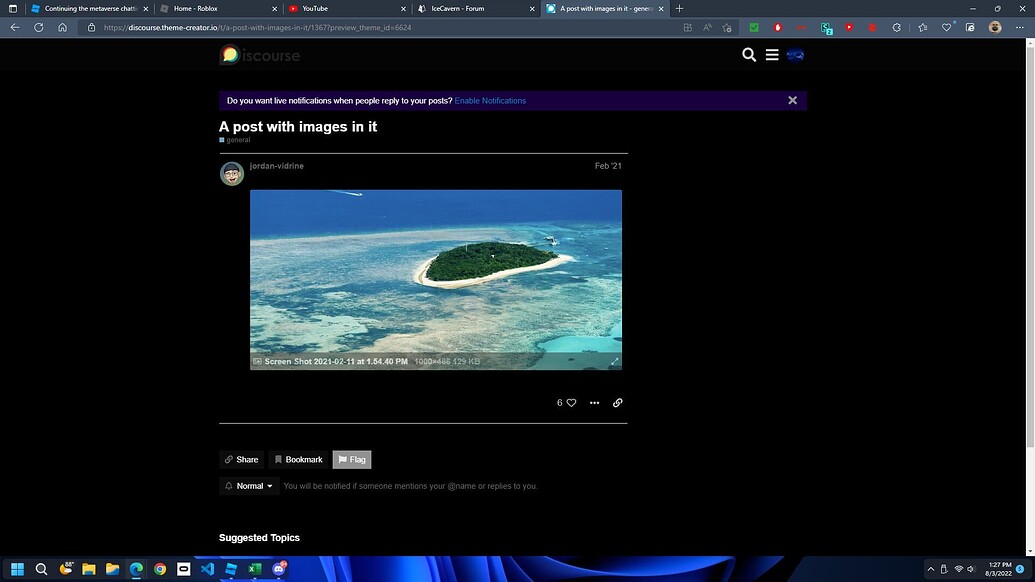Copy post link with chain icon
The image size is (1035, 582).
pos(618,403)
